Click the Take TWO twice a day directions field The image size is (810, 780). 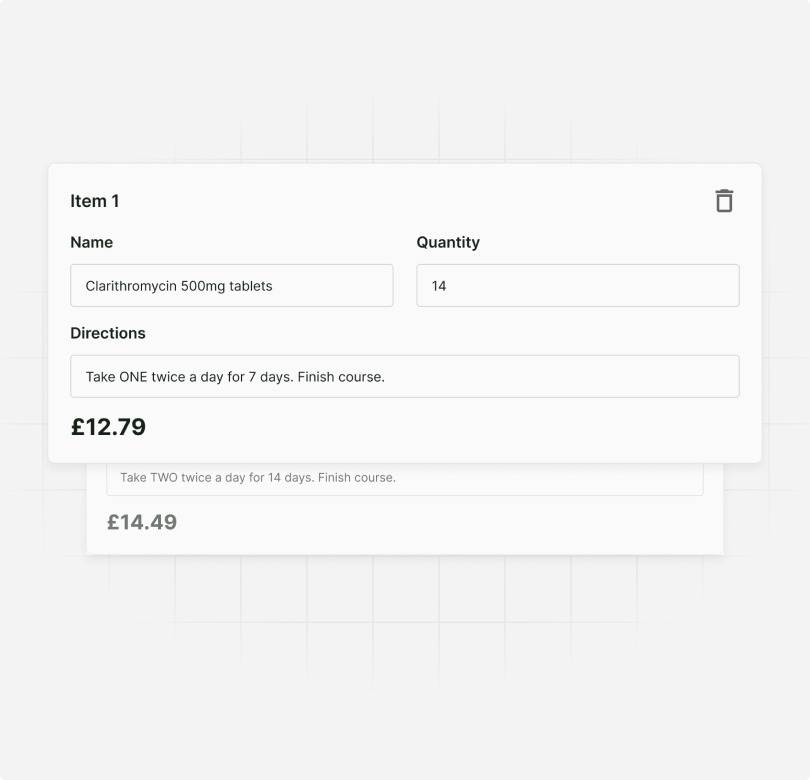coord(404,477)
